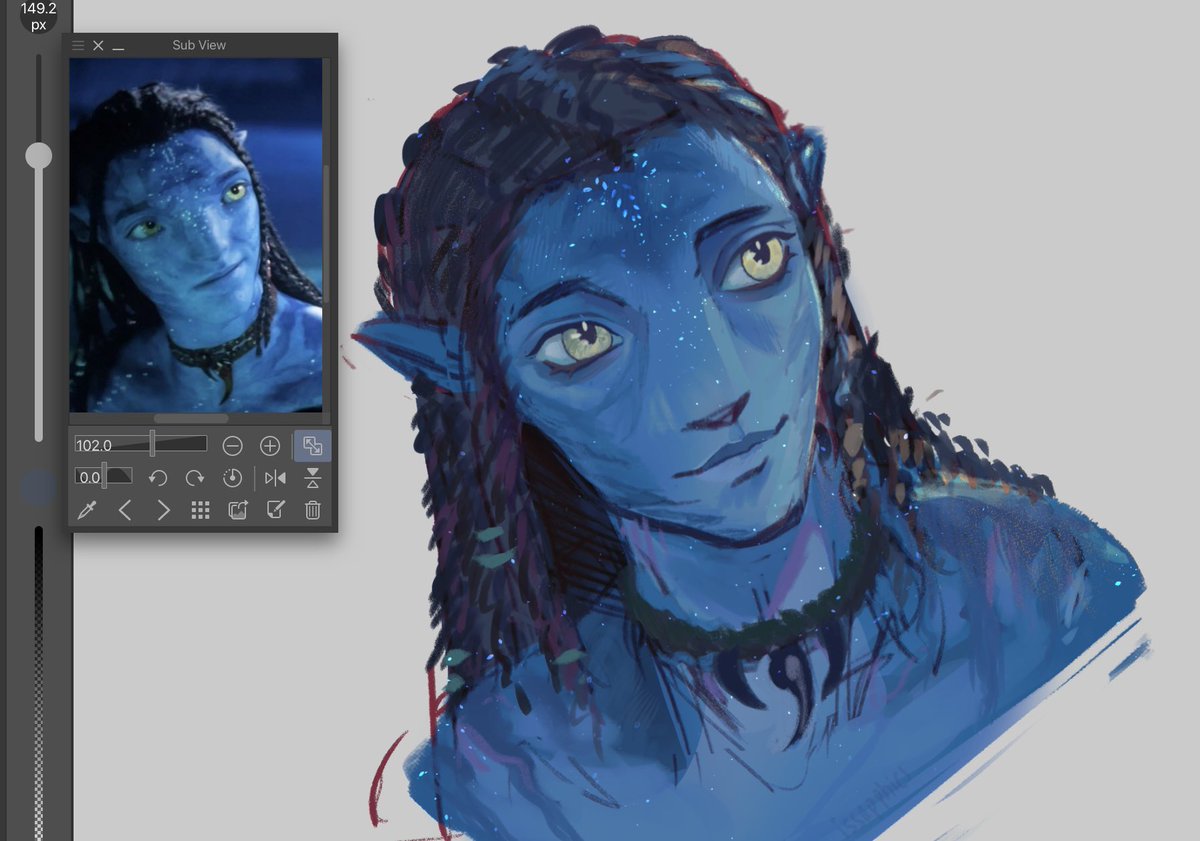Click the Sub View vertical scrollbar
This screenshot has width=1200, height=841.
point(326,235)
